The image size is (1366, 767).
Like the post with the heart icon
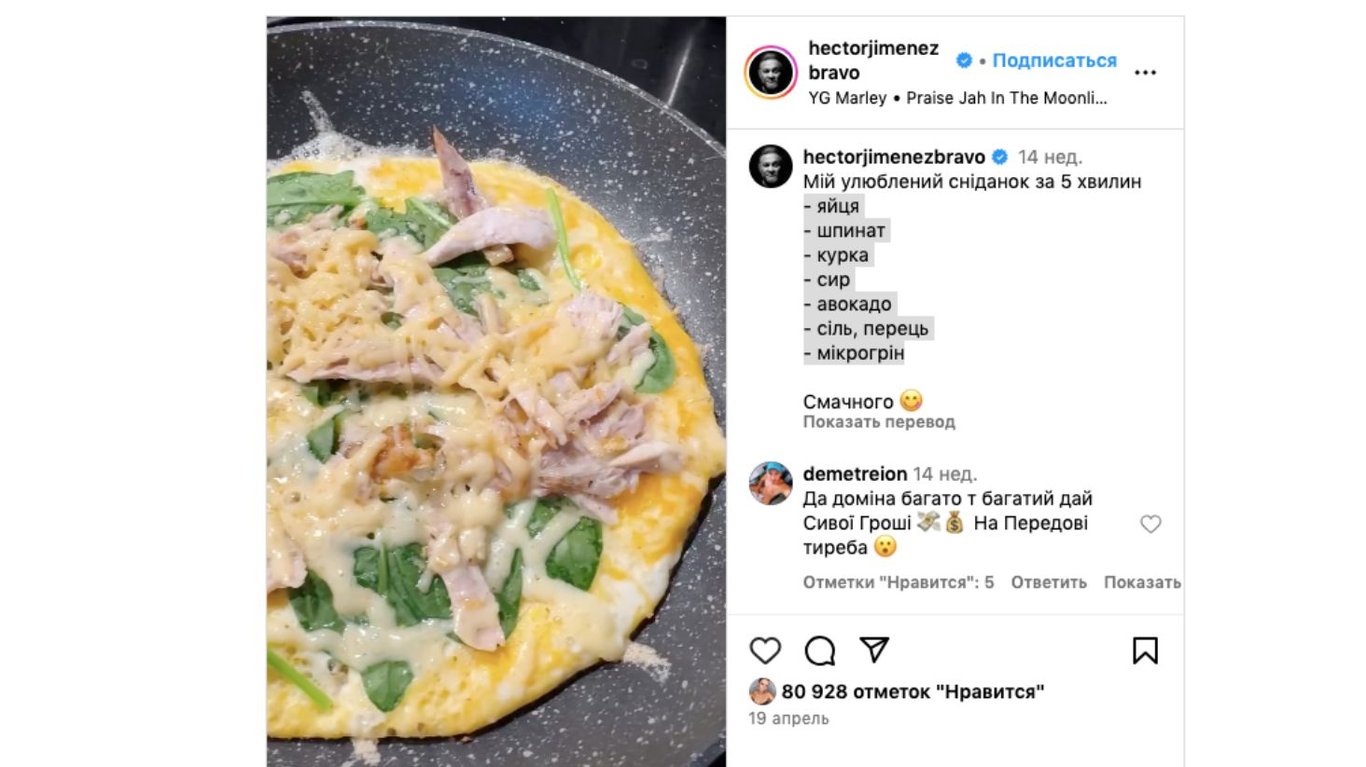[765, 651]
